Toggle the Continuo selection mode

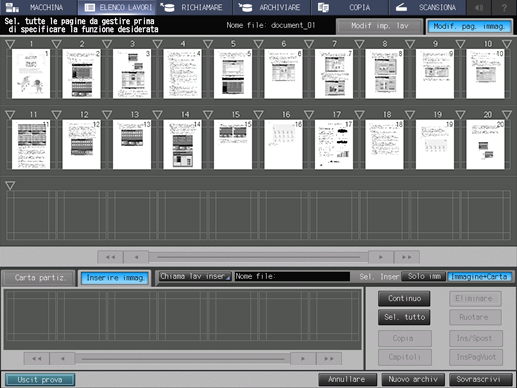click(404, 298)
